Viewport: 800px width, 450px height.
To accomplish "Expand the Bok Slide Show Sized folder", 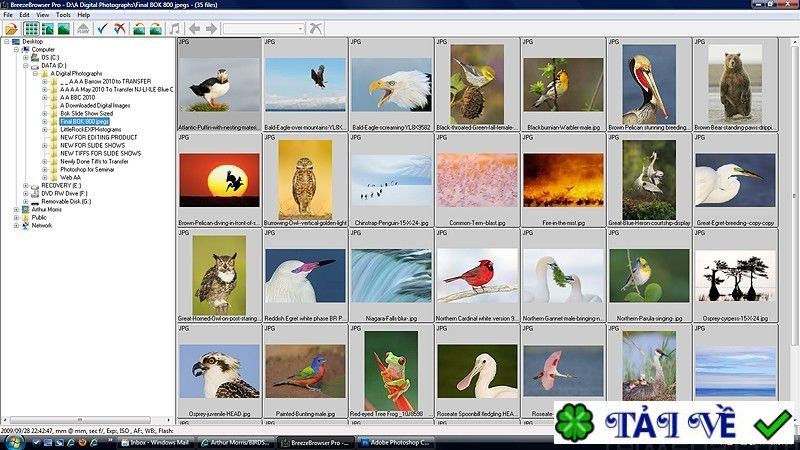I will (x=44, y=113).
